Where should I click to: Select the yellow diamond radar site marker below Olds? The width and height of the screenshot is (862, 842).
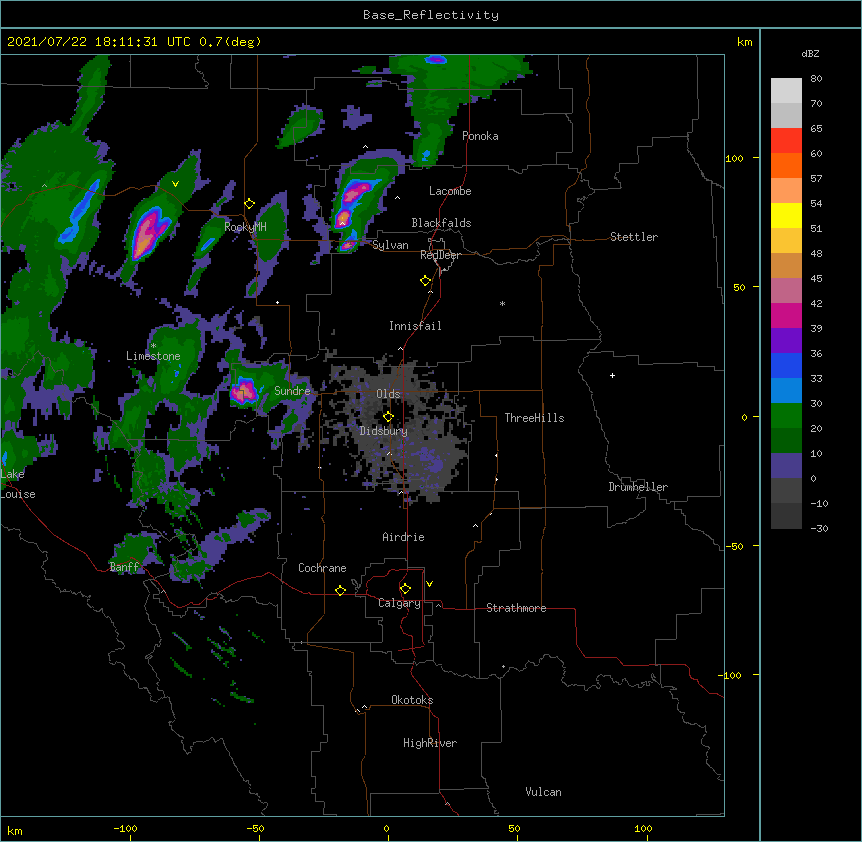tap(388, 417)
